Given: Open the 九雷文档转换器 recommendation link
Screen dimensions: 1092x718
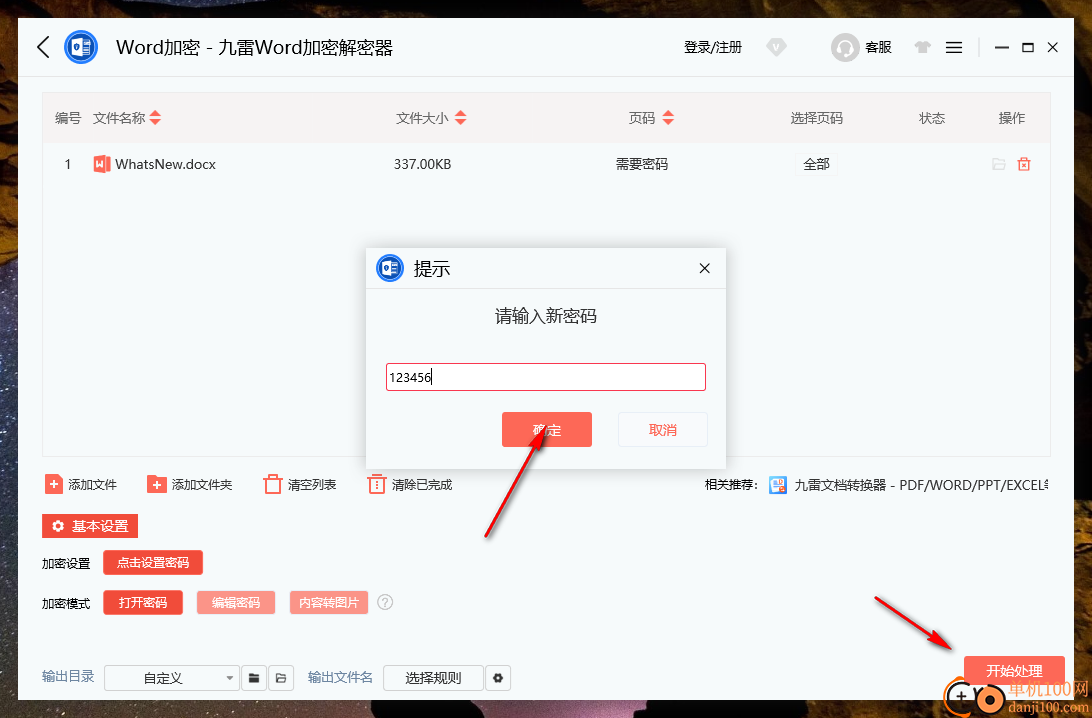Looking at the screenshot, I should [909, 485].
